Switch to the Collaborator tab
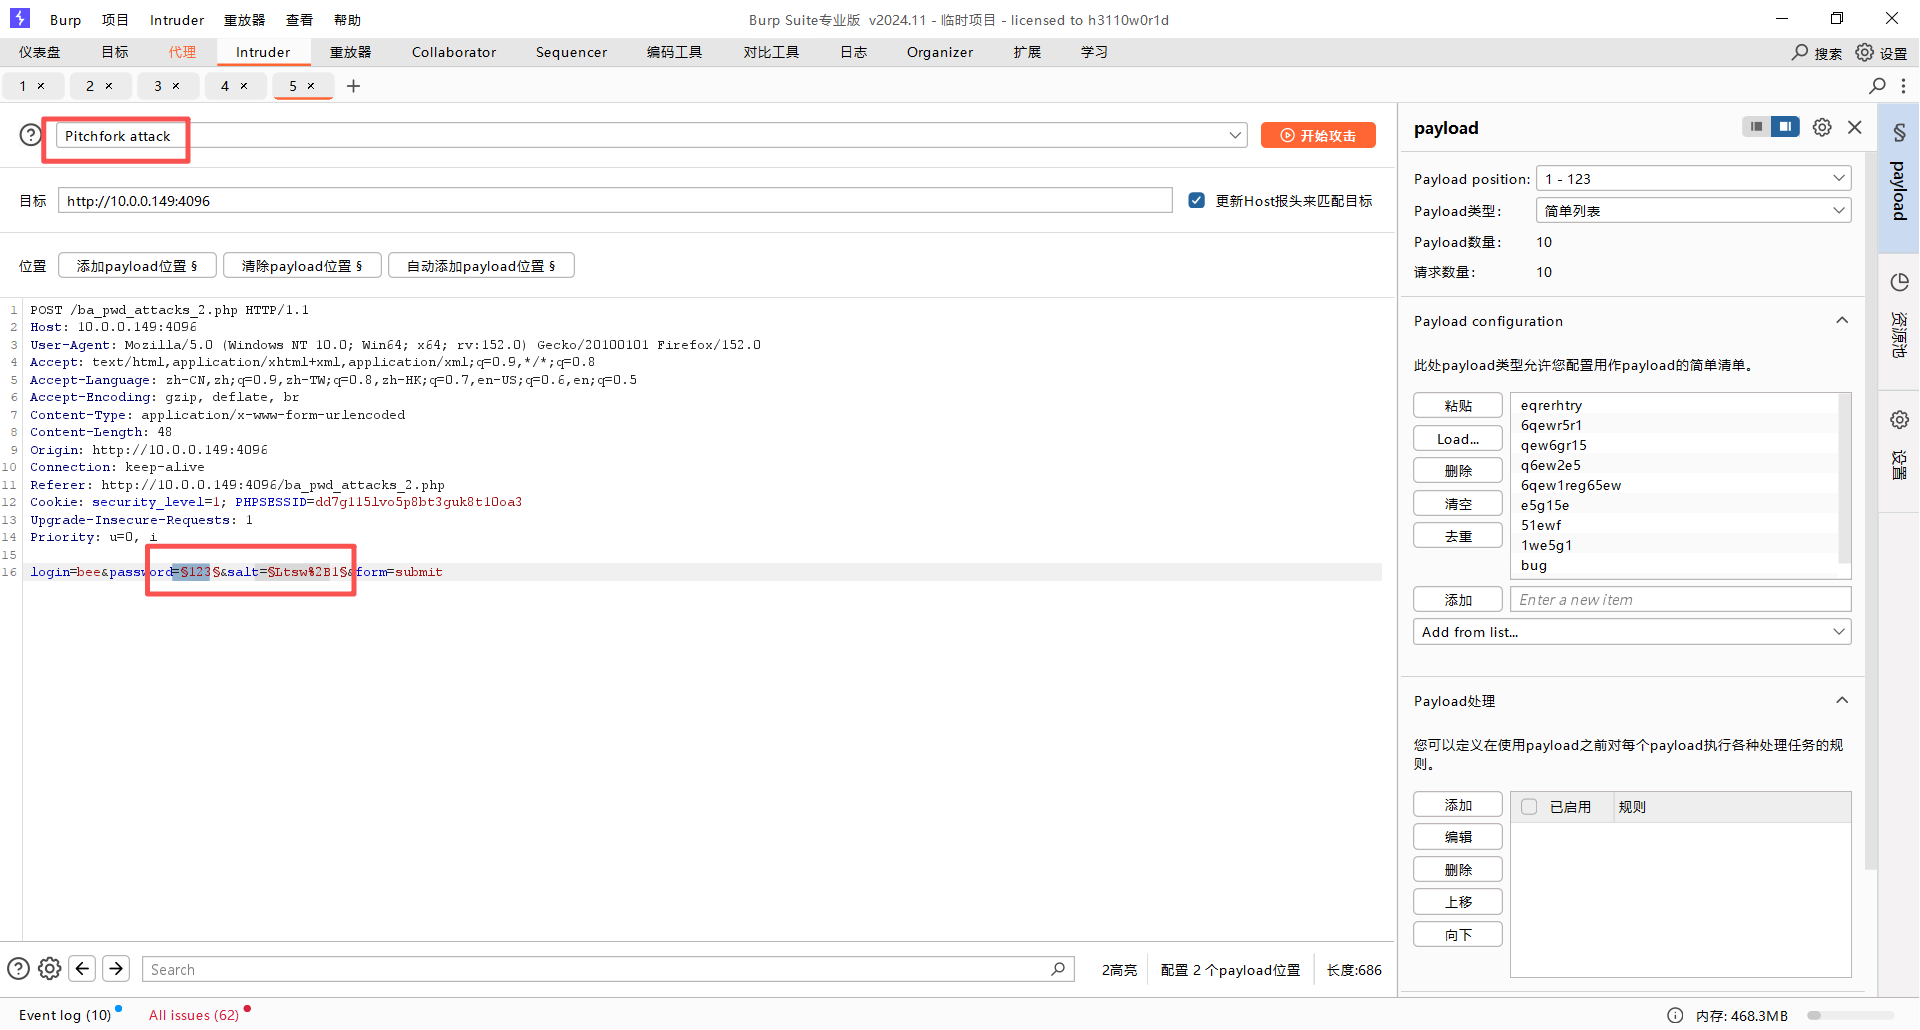The width and height of the screenshot is (1920, 1030). point(454,52)
